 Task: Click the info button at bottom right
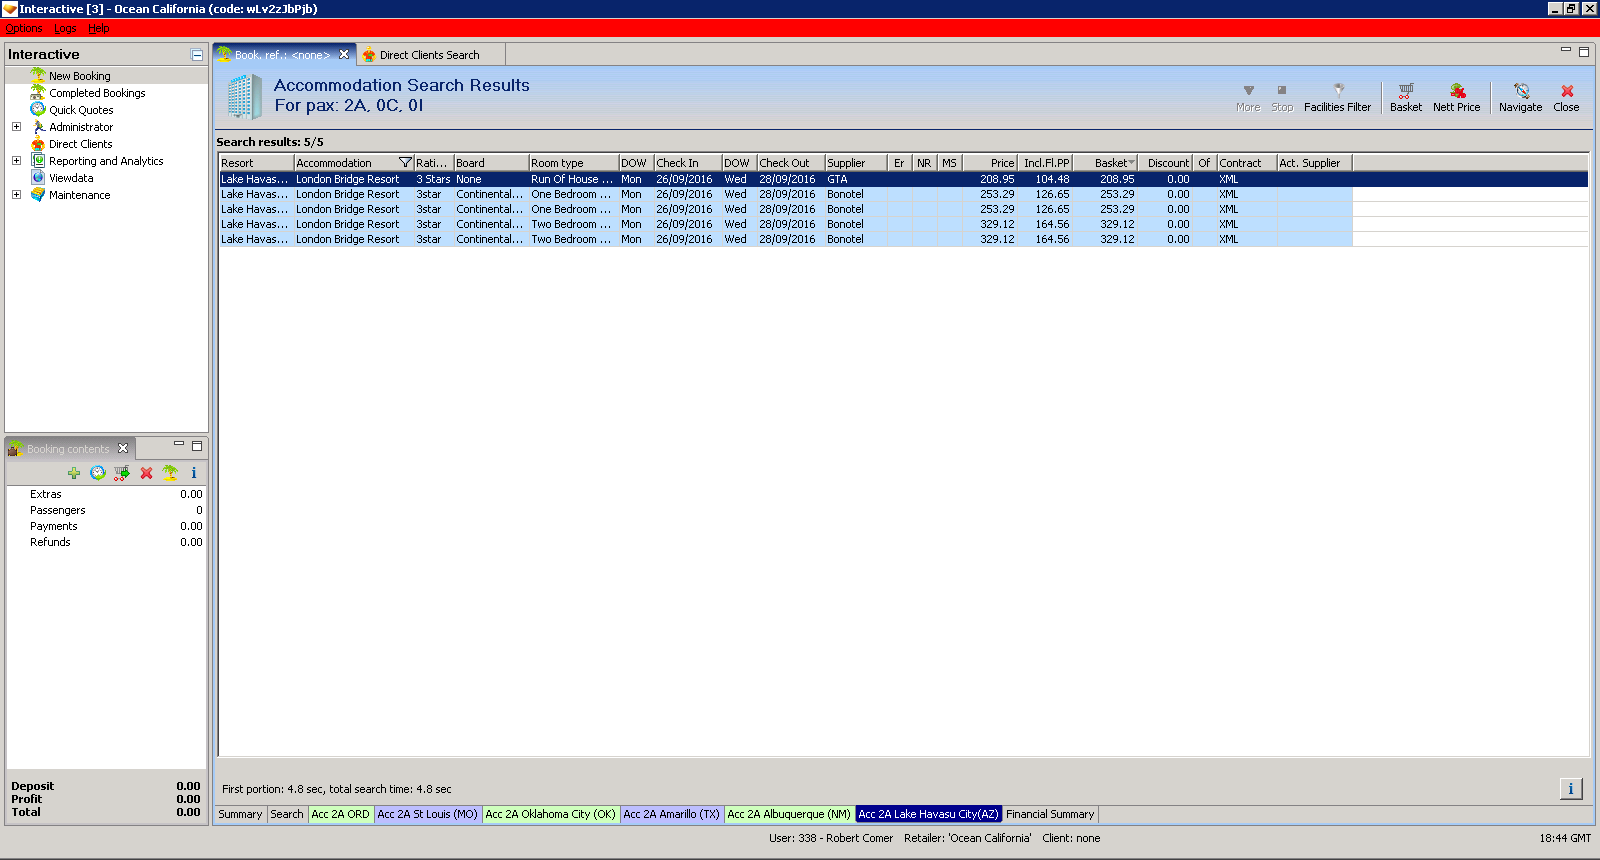pyautogui.click(x=1570, y=789)
